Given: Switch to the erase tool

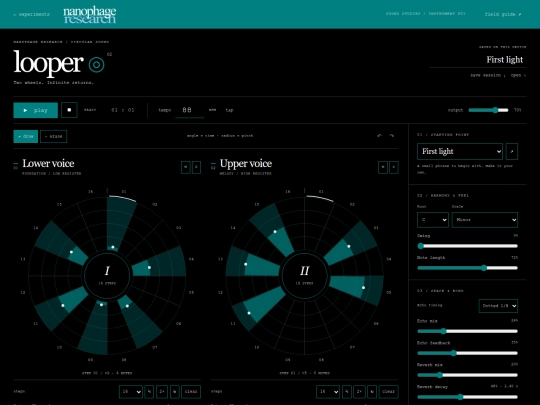Looking at the screenshot, I should [x=53, y=136].
